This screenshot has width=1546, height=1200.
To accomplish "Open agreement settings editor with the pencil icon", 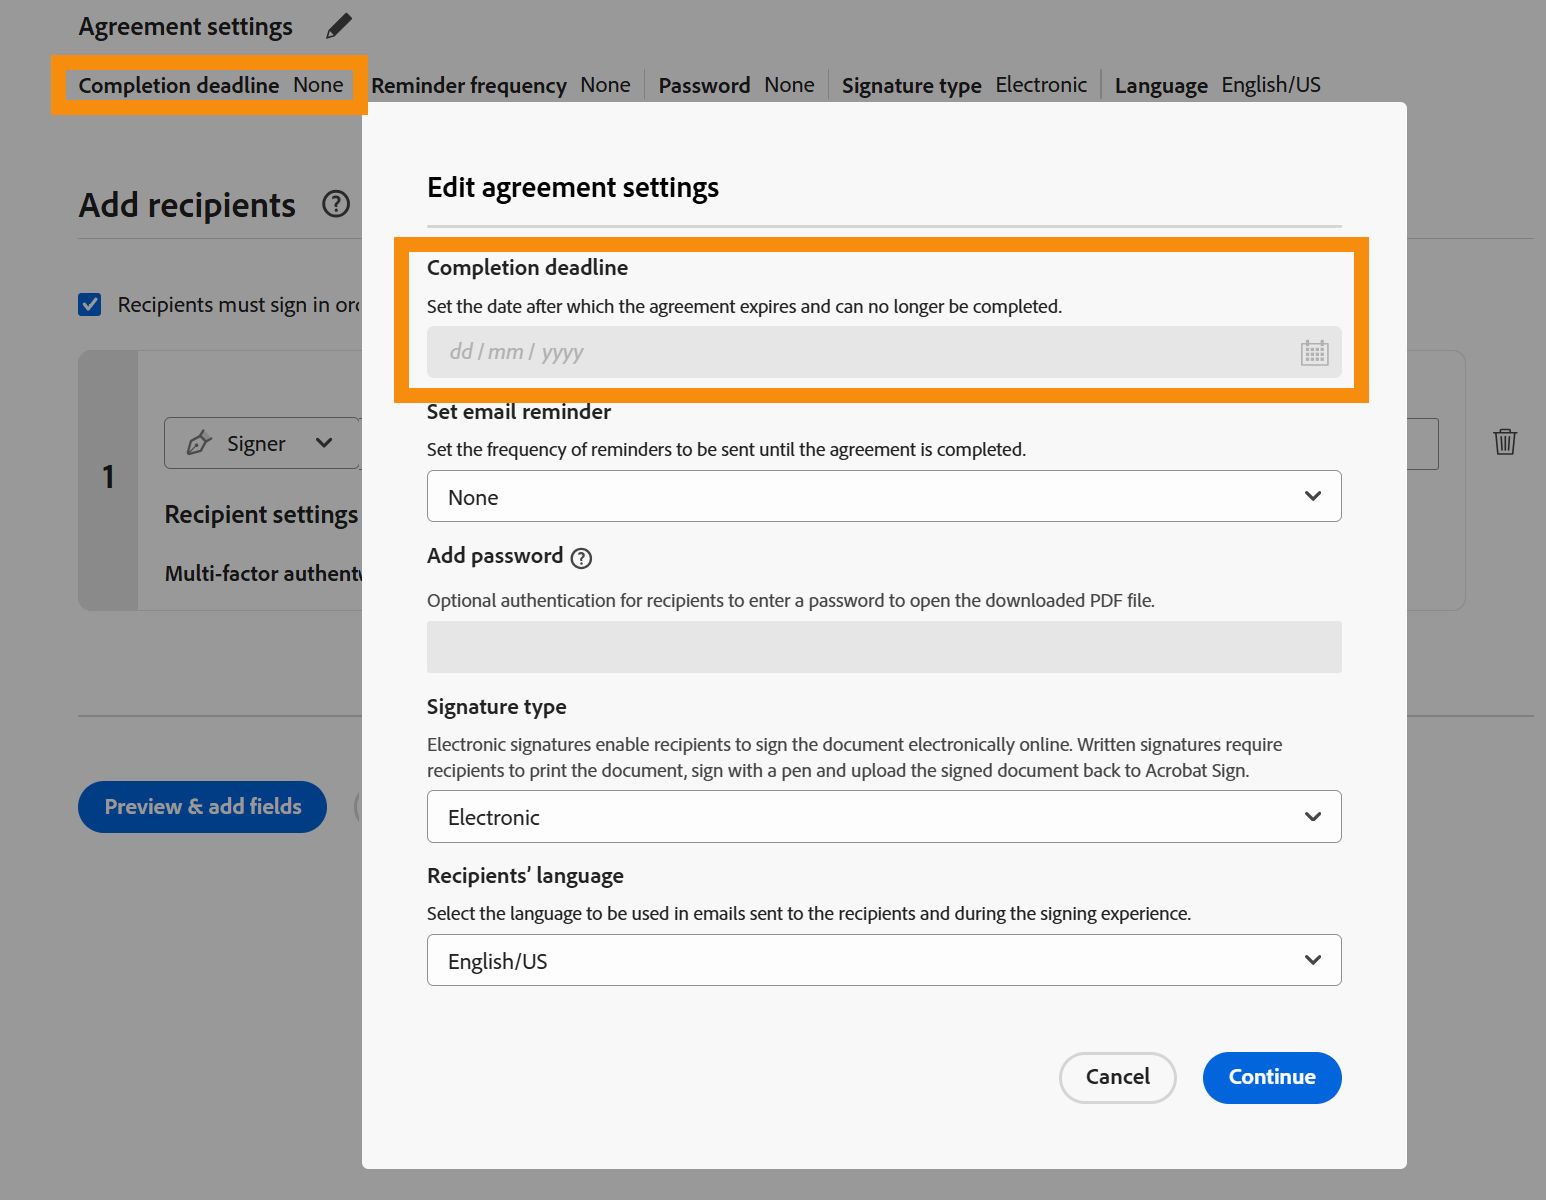I will [x=338, y=25].
